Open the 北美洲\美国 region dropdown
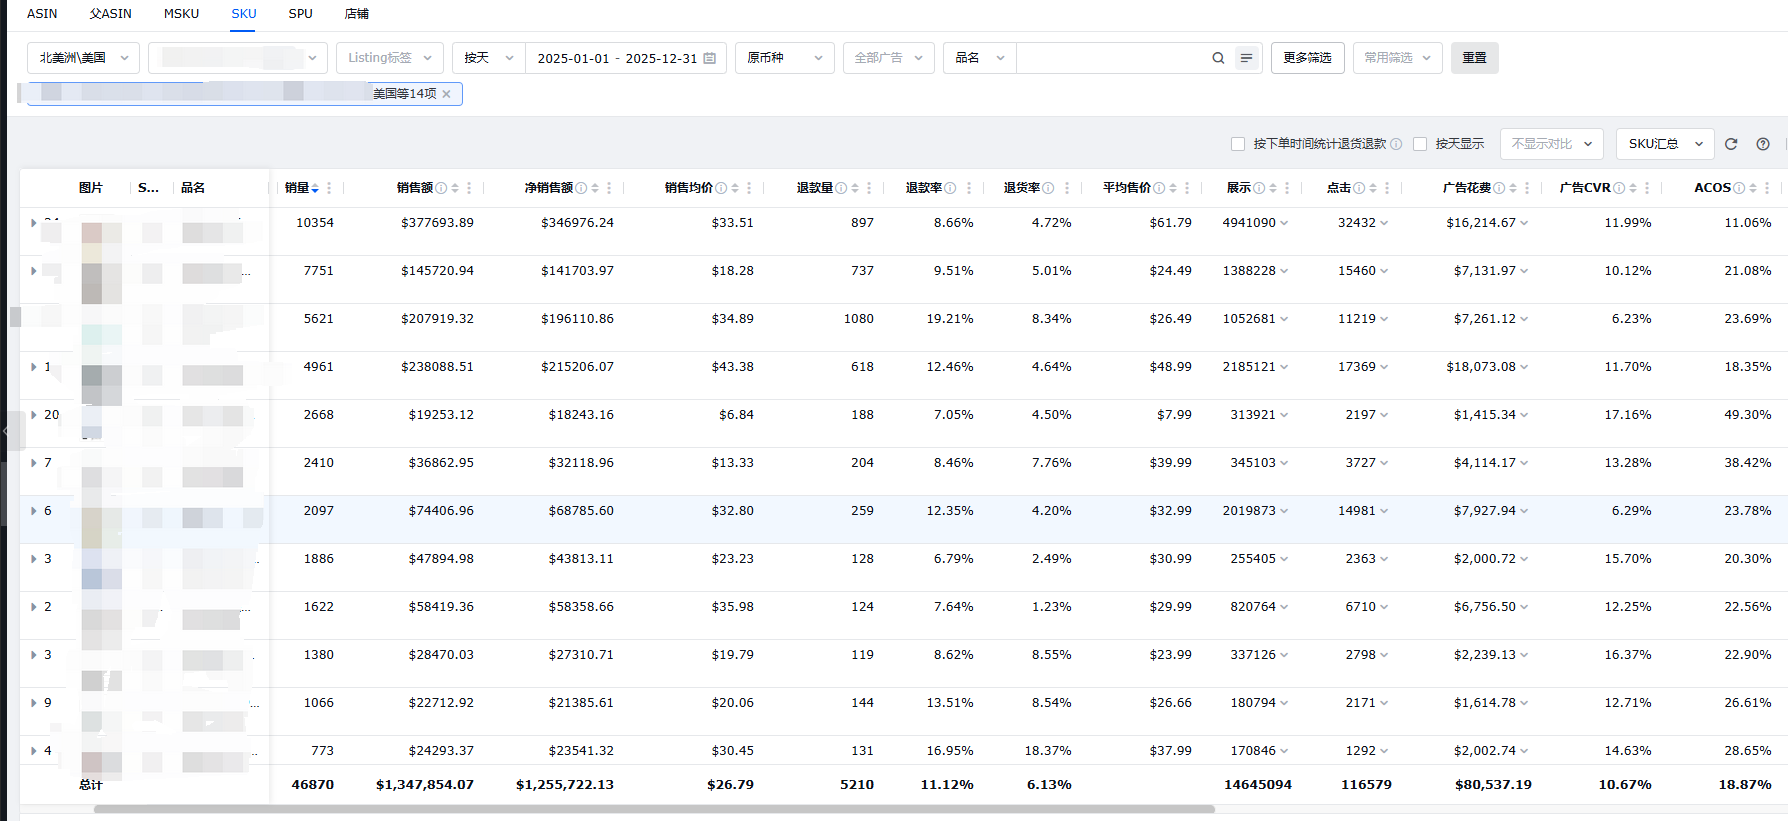The width and height of the screenshot is (1788, 821). coord(83,58)
